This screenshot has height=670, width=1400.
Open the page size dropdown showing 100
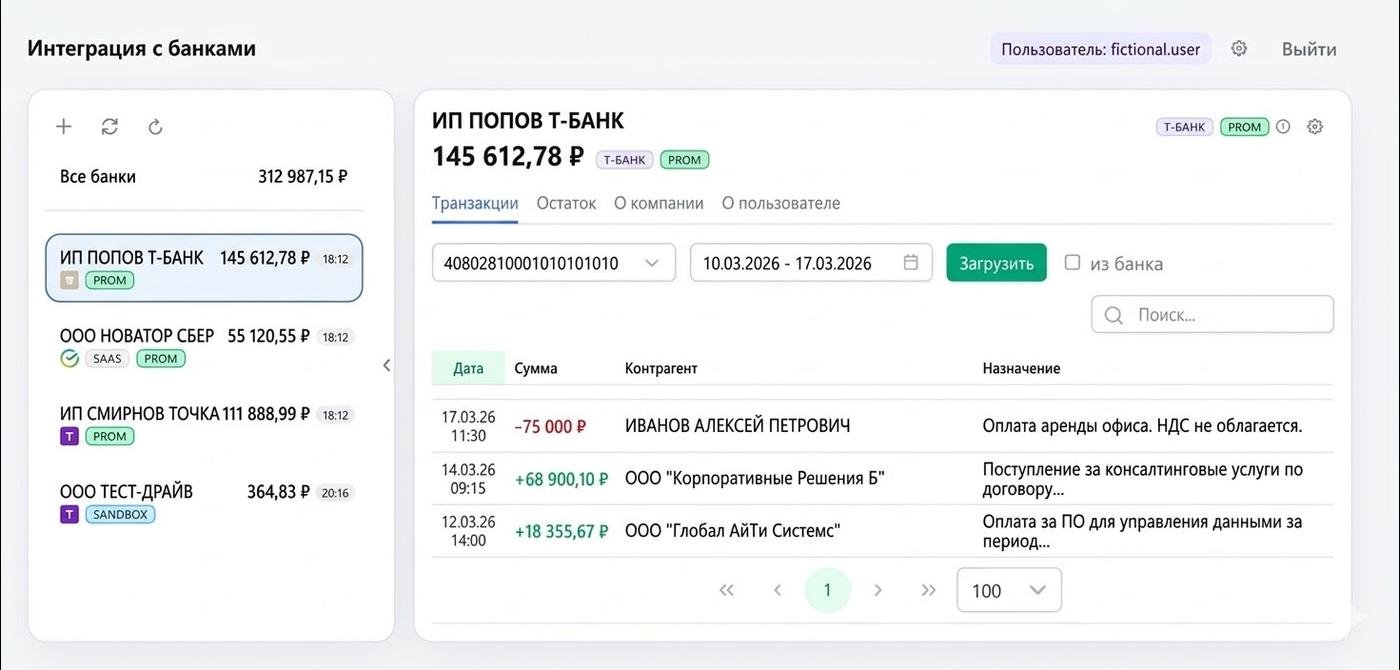[x=1009, y=590]
